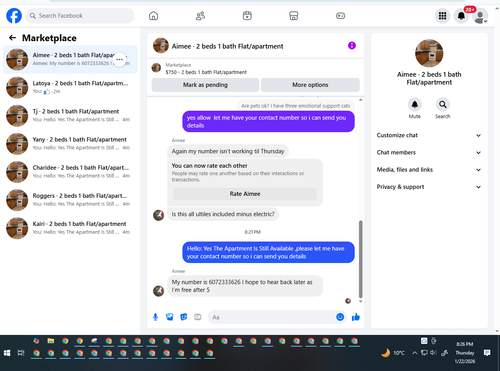Open the Windows Start button

7,353
